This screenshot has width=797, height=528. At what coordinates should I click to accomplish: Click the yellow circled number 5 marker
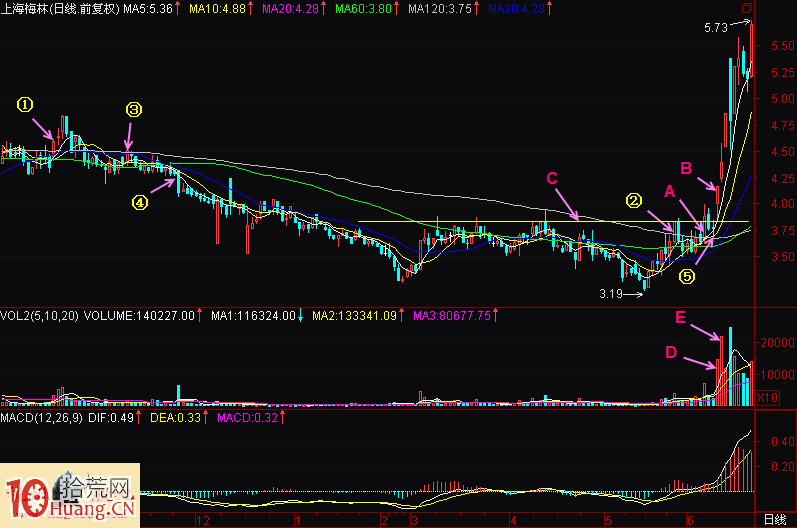point(687,276)
